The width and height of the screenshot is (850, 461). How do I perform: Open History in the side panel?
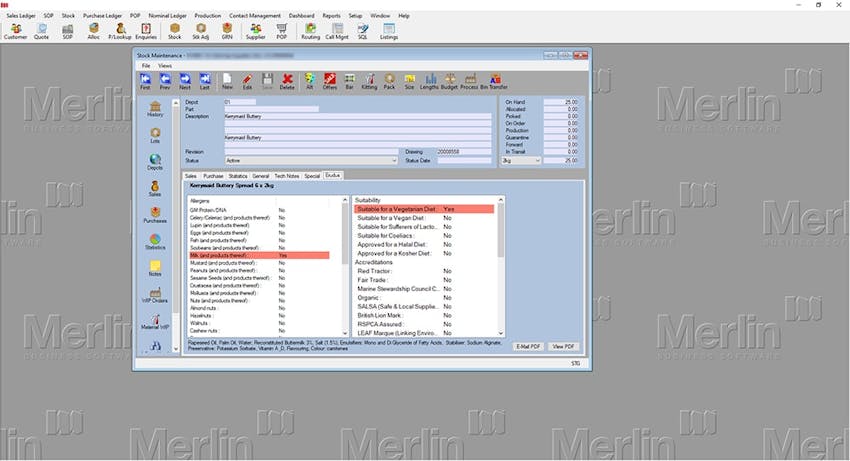[x=155, y=109]
